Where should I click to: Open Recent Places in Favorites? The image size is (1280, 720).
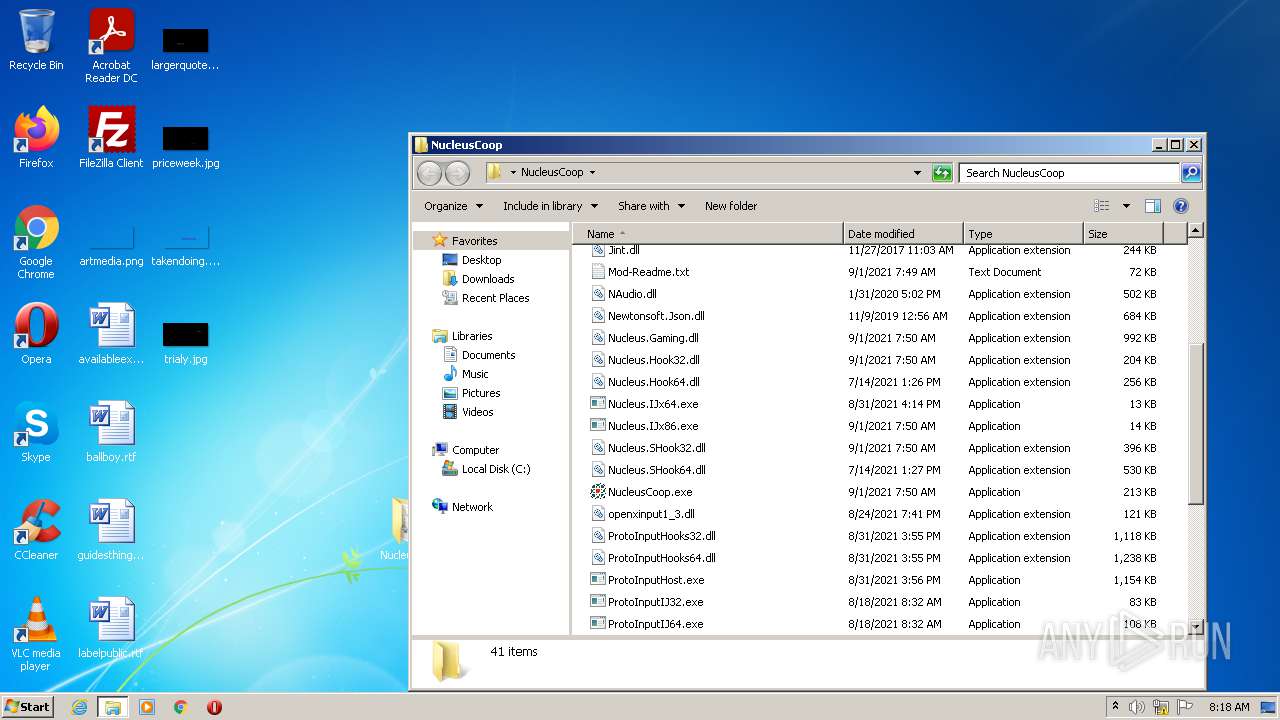[495, 298]
